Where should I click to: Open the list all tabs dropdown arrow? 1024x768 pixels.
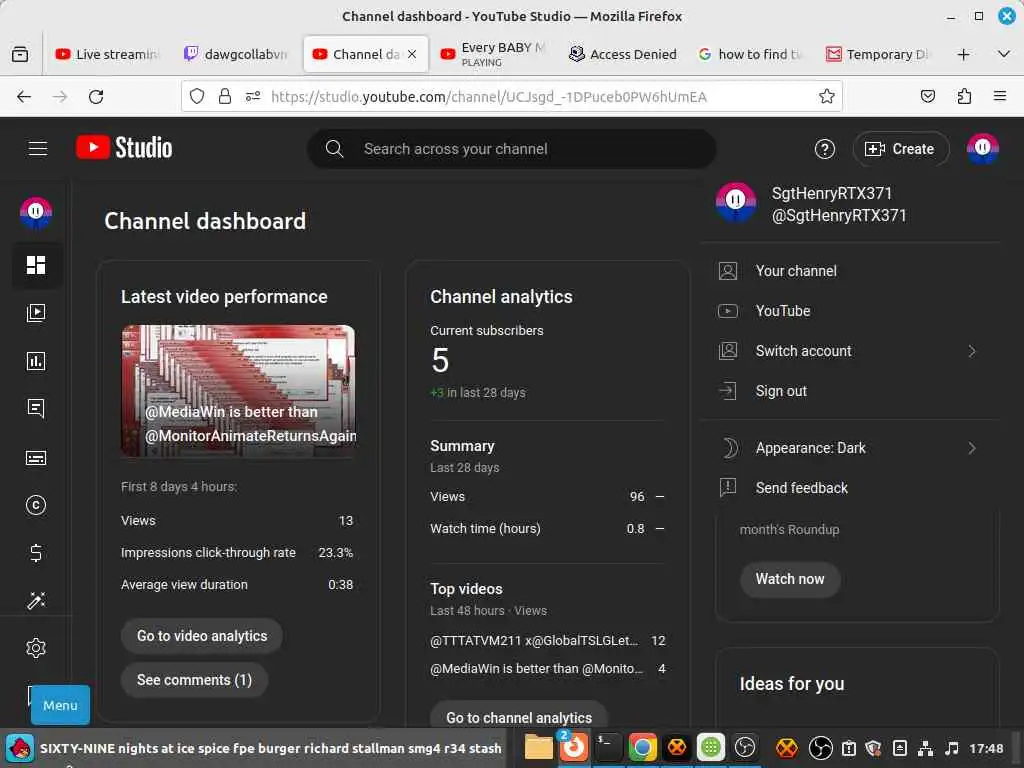coord(1004,54)
